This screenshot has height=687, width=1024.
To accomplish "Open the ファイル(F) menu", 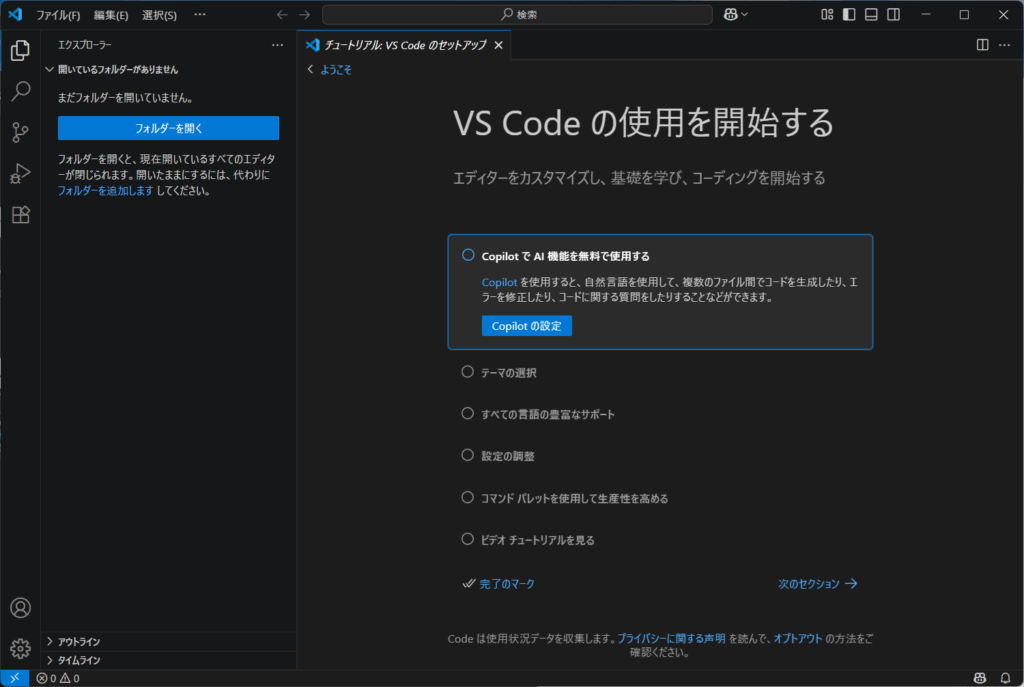I will coord(58,15).
